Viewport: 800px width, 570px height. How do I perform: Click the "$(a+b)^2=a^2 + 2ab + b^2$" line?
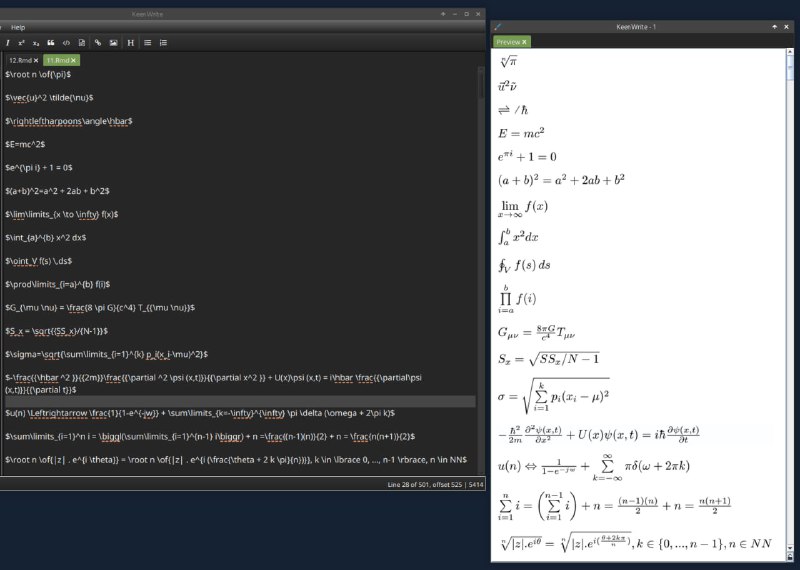[x=57, y=191]
